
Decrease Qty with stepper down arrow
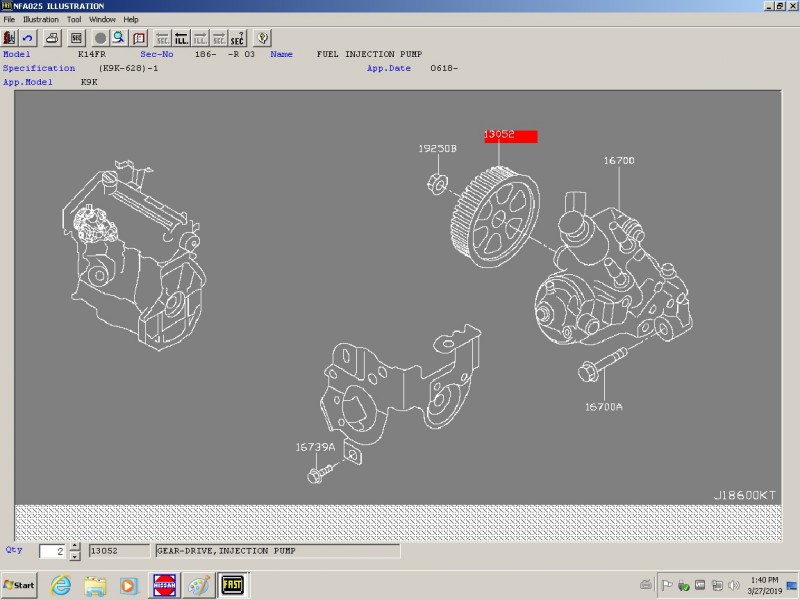coord(75,556)
